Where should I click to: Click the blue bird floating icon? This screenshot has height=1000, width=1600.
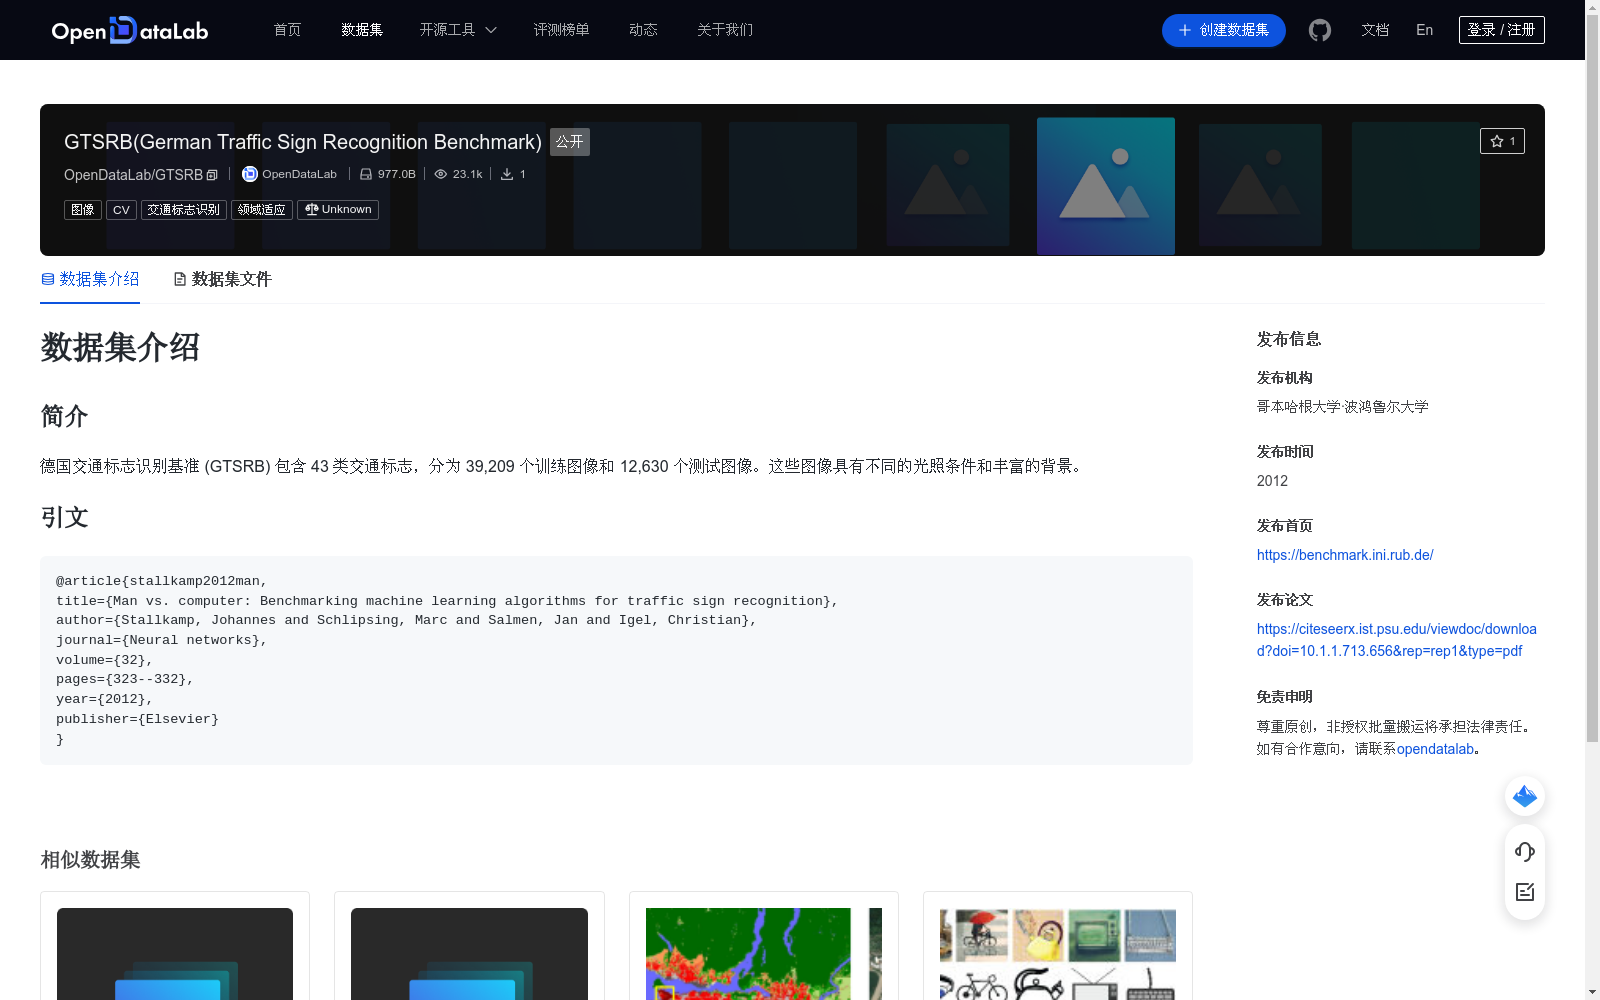click(x=1525, y=796)
